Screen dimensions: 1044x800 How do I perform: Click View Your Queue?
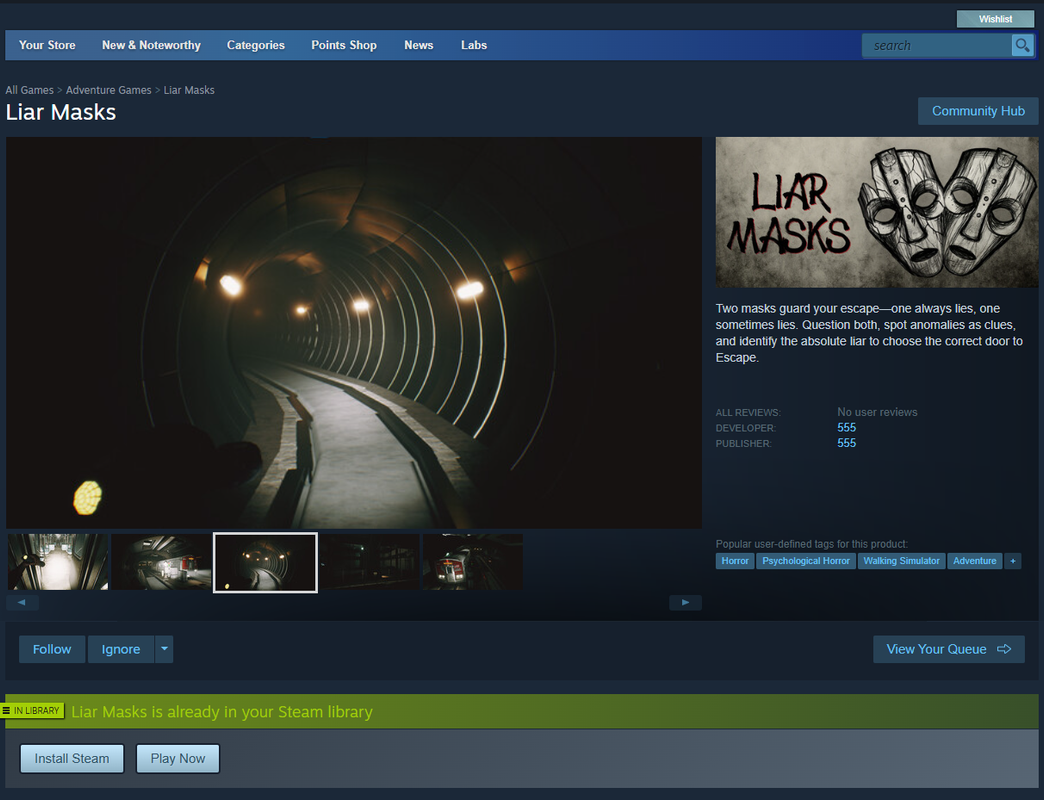[949, 649]
